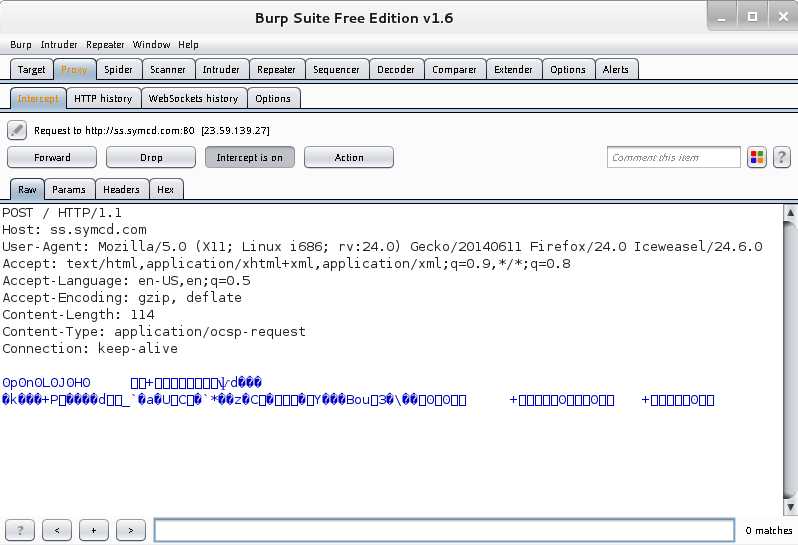798x545 pixels.
Task: Click the '0 matches' search result label
Action: pos(768,530)
